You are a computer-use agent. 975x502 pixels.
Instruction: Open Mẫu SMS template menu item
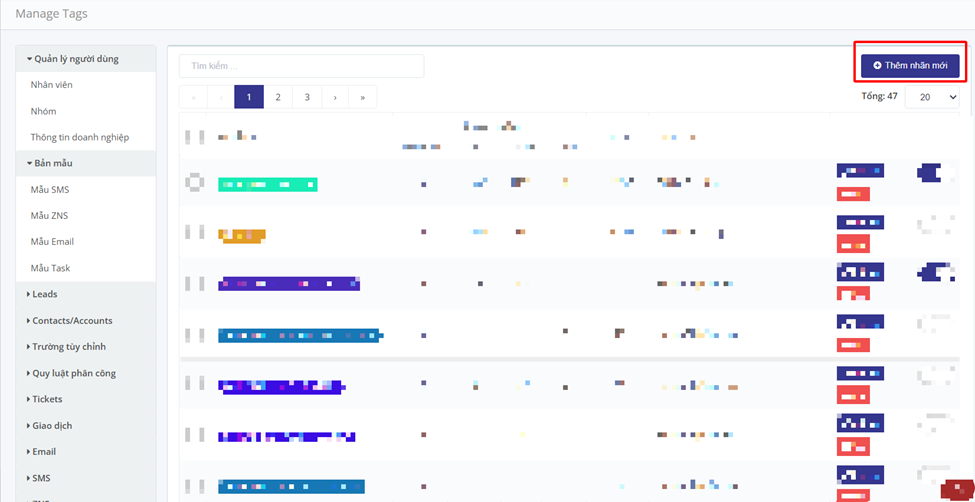(50, 190)
